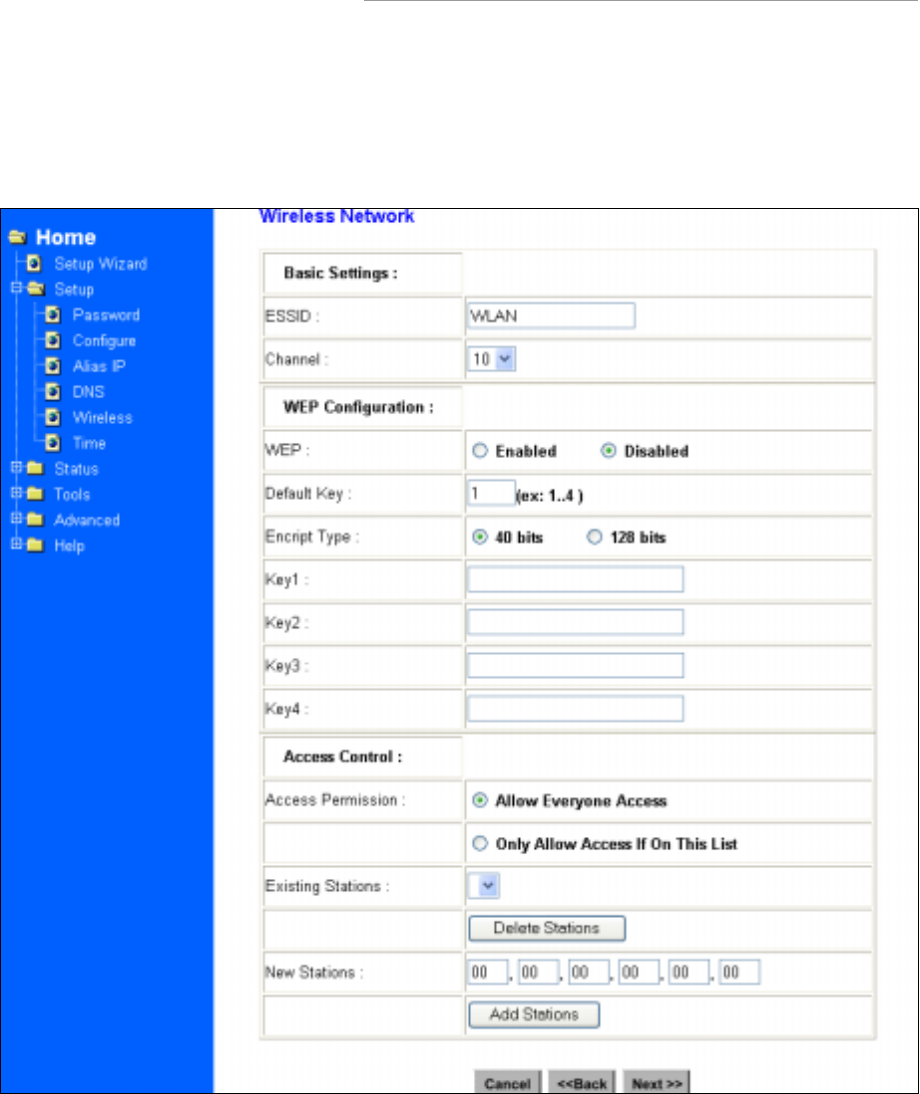Viewport: 920px width, 1094px height.
Task: Choose 40 bits encryption type
Action: (480, 537)
